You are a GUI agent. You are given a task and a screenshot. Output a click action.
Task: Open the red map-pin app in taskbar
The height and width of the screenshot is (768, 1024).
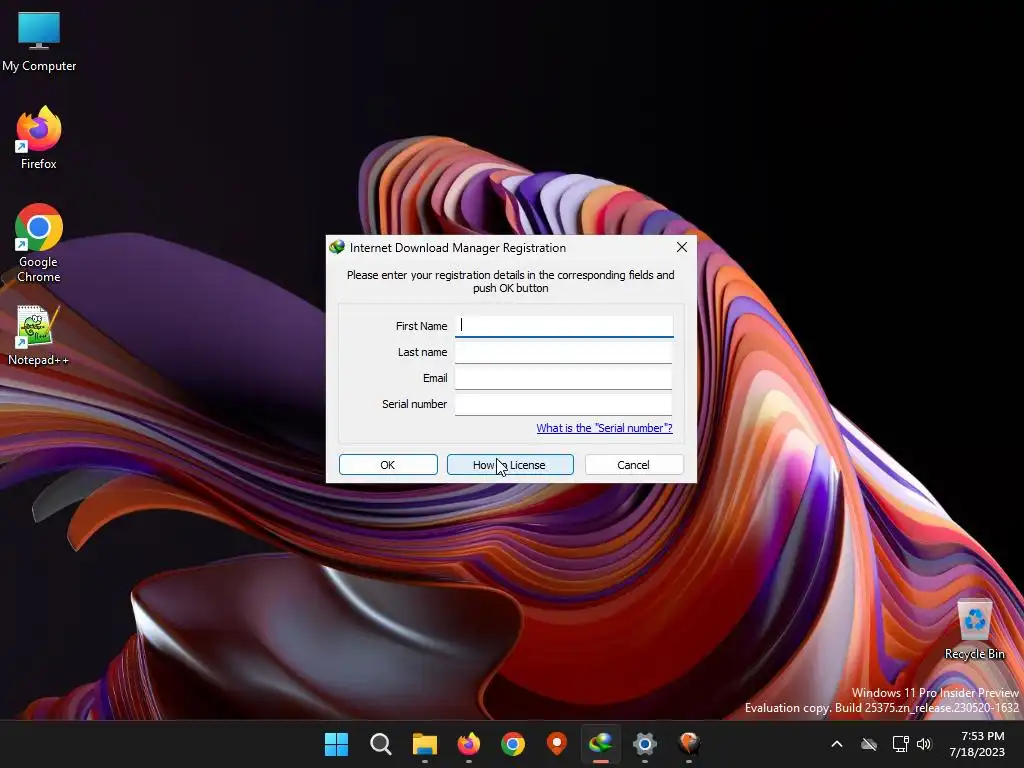[x=556, y=744]
